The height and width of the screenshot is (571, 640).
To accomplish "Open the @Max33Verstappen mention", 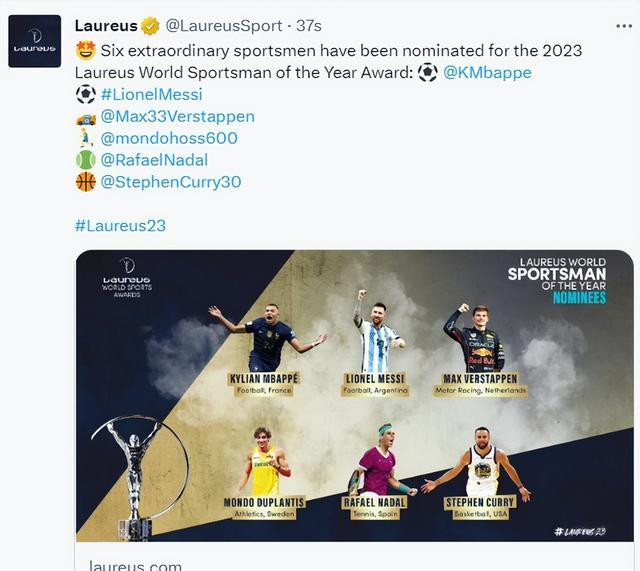I will [178, 116].
